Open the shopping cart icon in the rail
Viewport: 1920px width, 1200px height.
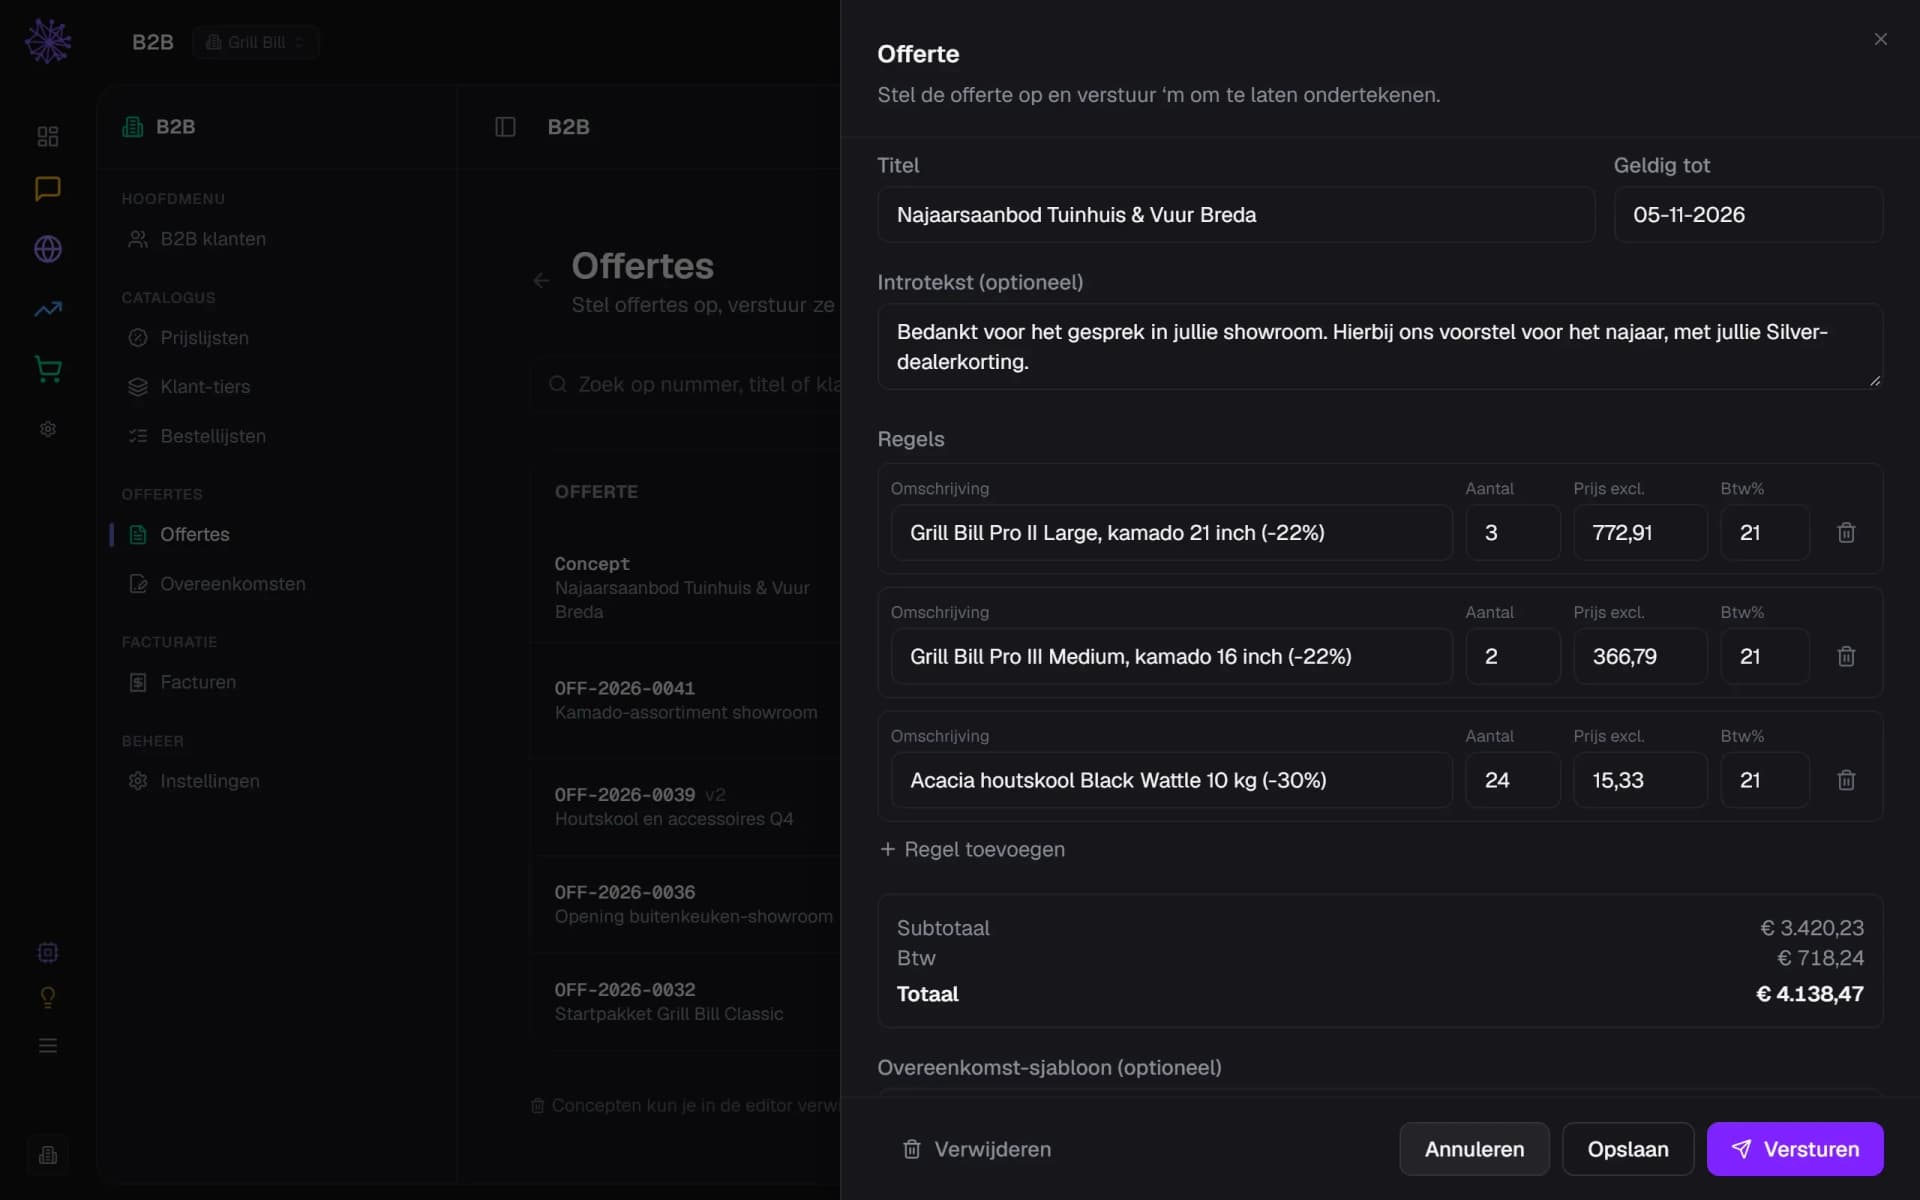[x=48, y=369]
